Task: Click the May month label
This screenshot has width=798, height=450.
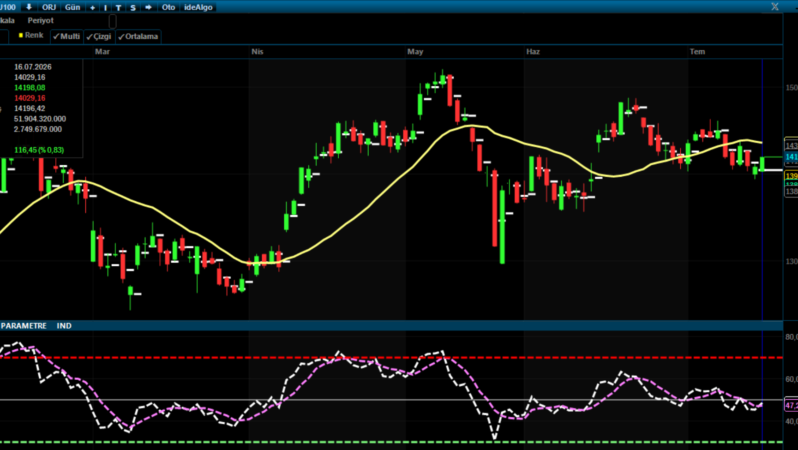Action: [415, 52]
